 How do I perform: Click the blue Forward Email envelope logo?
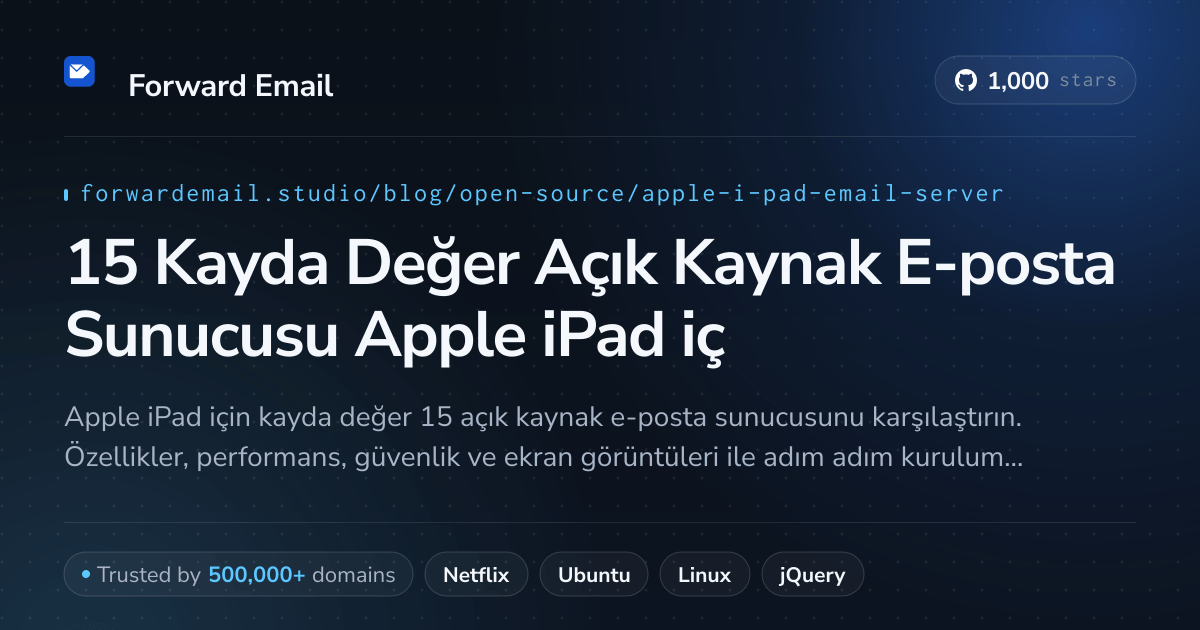point(79,71)
